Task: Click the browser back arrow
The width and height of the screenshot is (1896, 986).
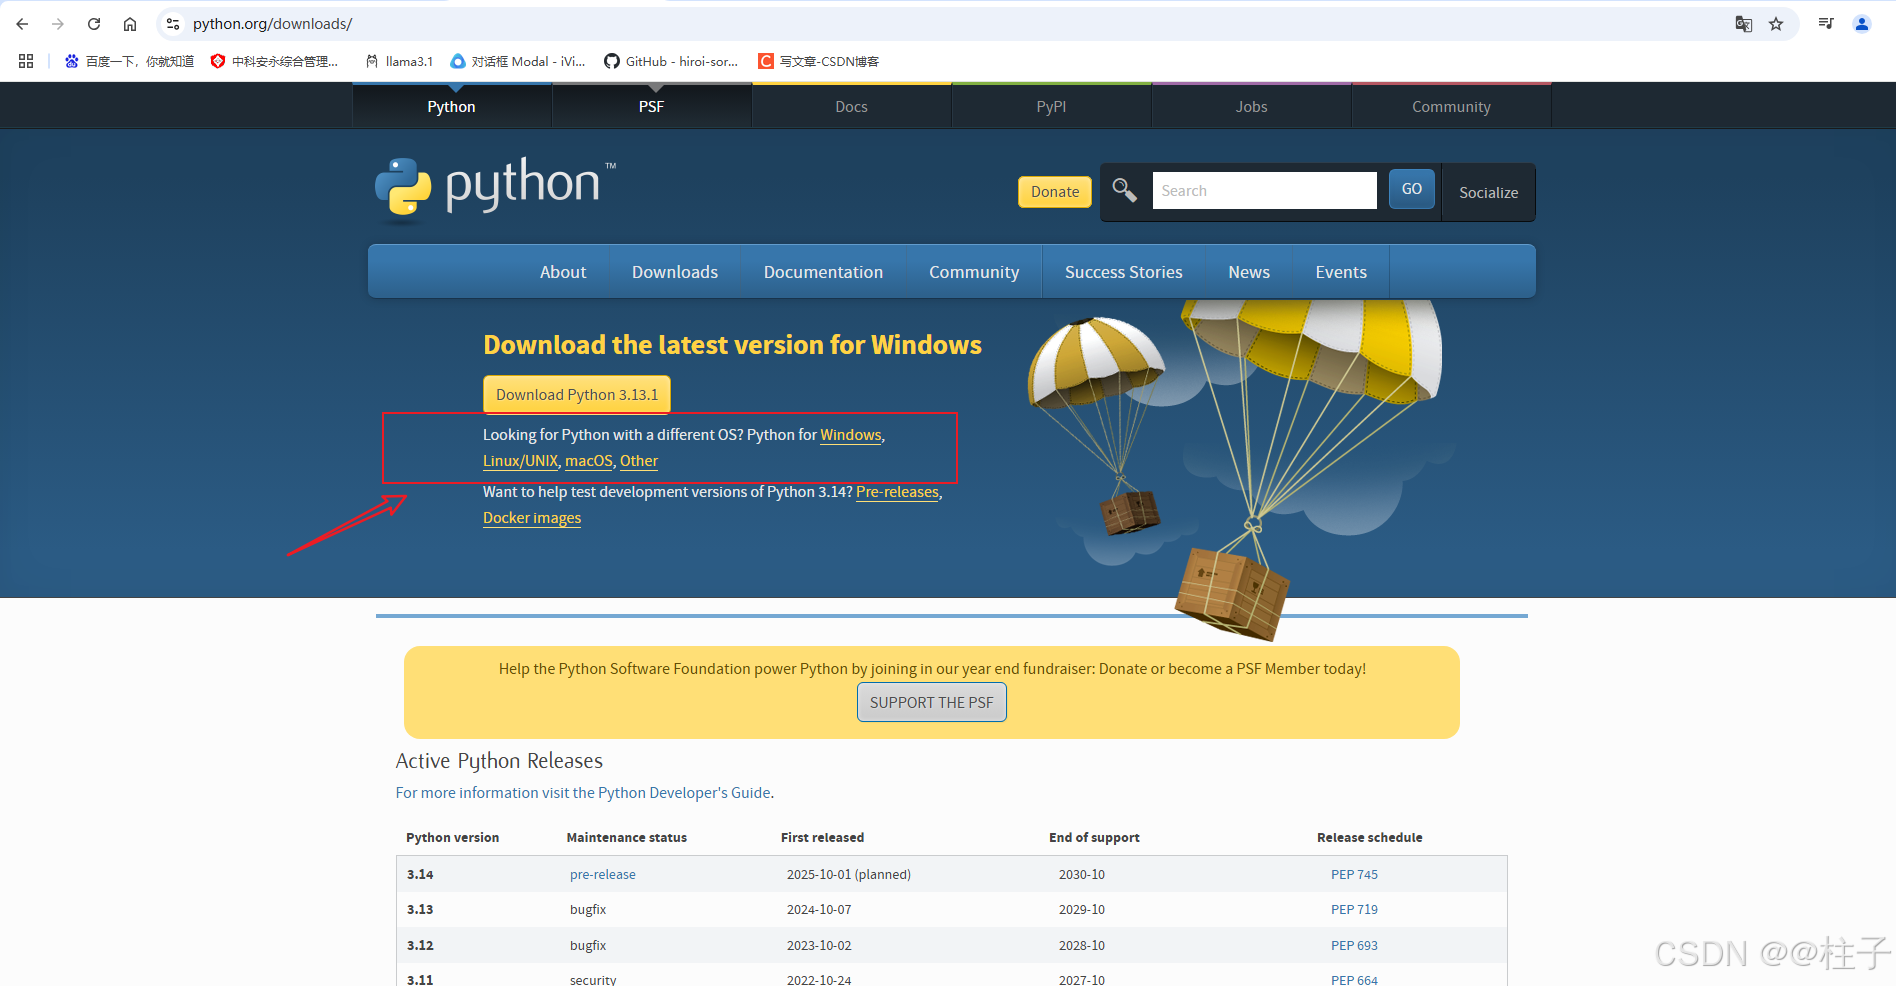Action: pyautogui.click(x=22, y=24)
